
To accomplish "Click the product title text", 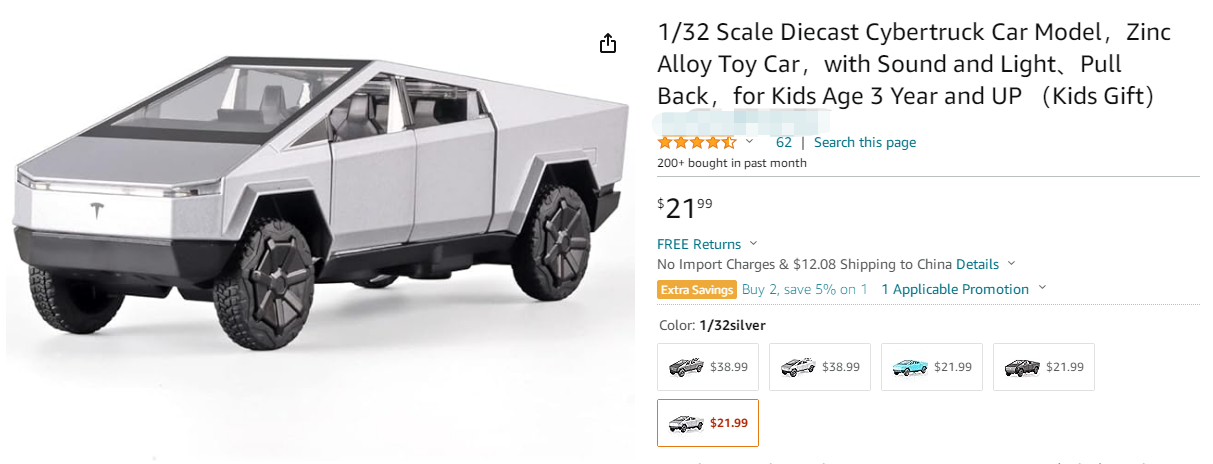I will pos(914,64).
